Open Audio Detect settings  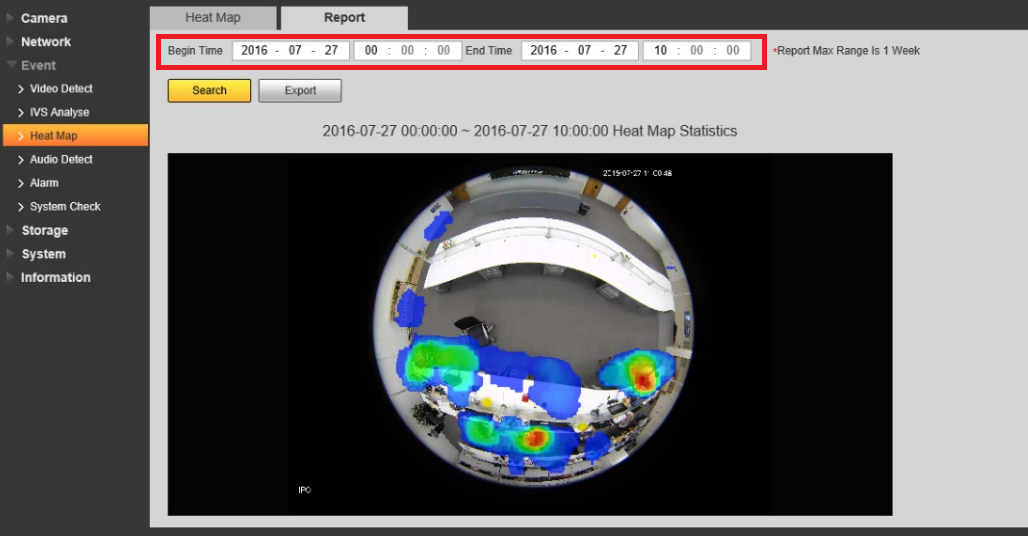[x=61, y=159]
